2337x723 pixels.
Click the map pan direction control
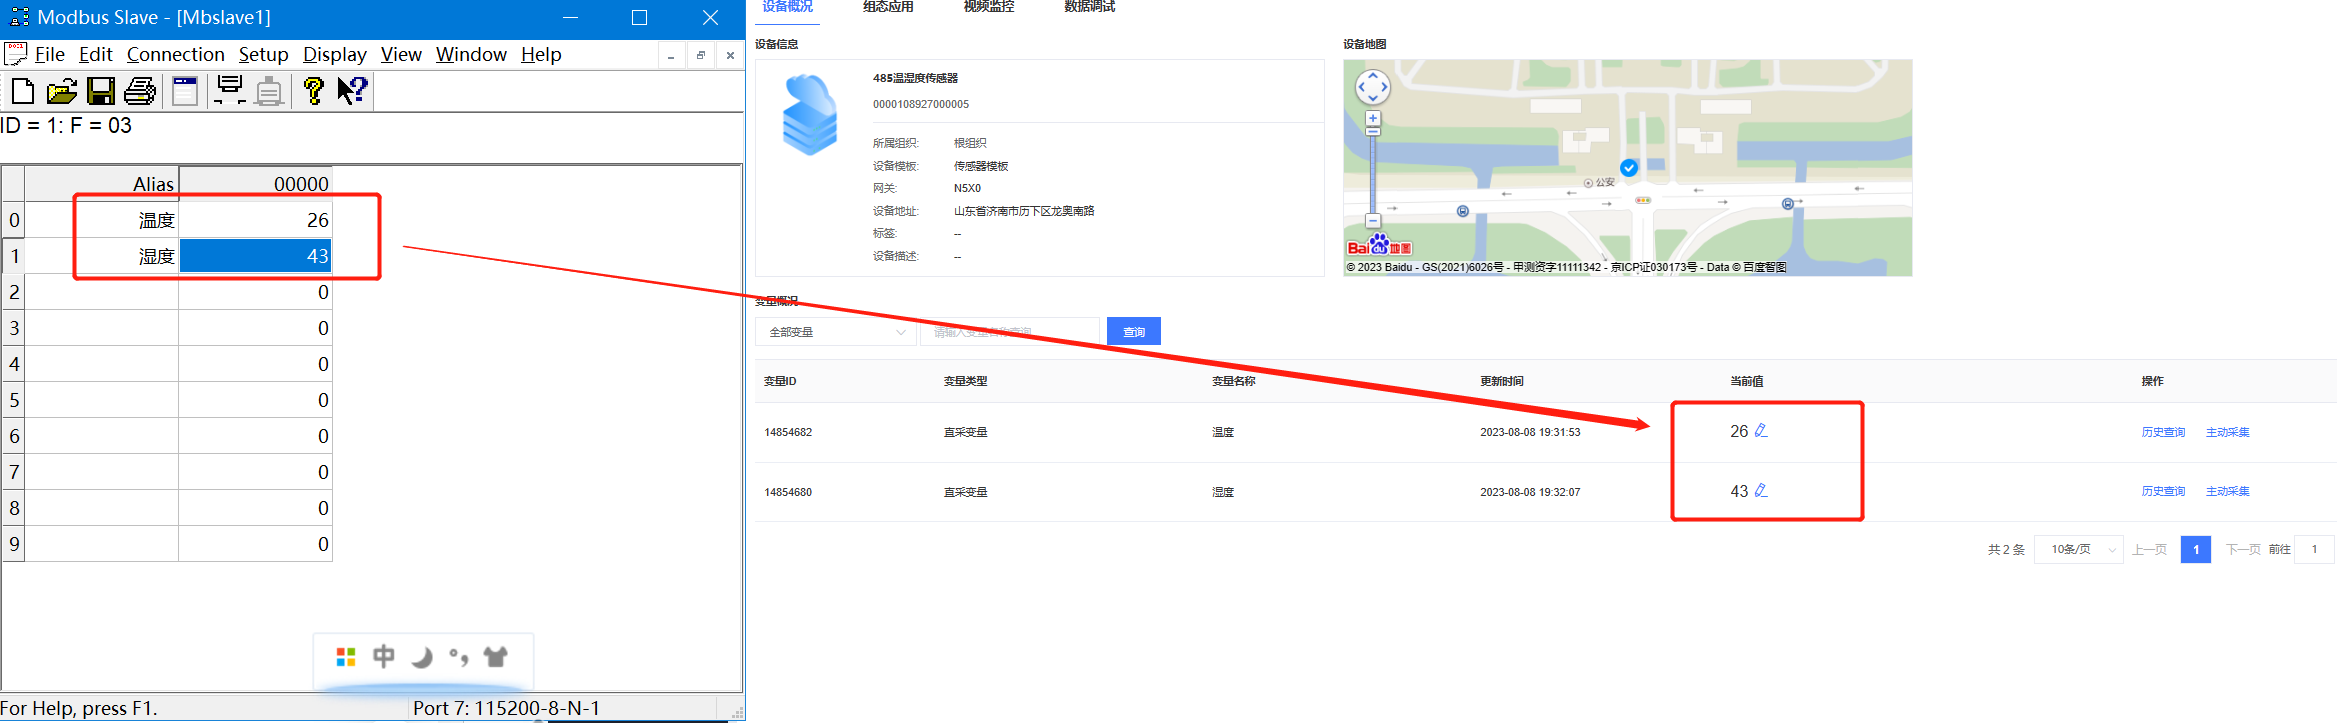(1372, 87)
